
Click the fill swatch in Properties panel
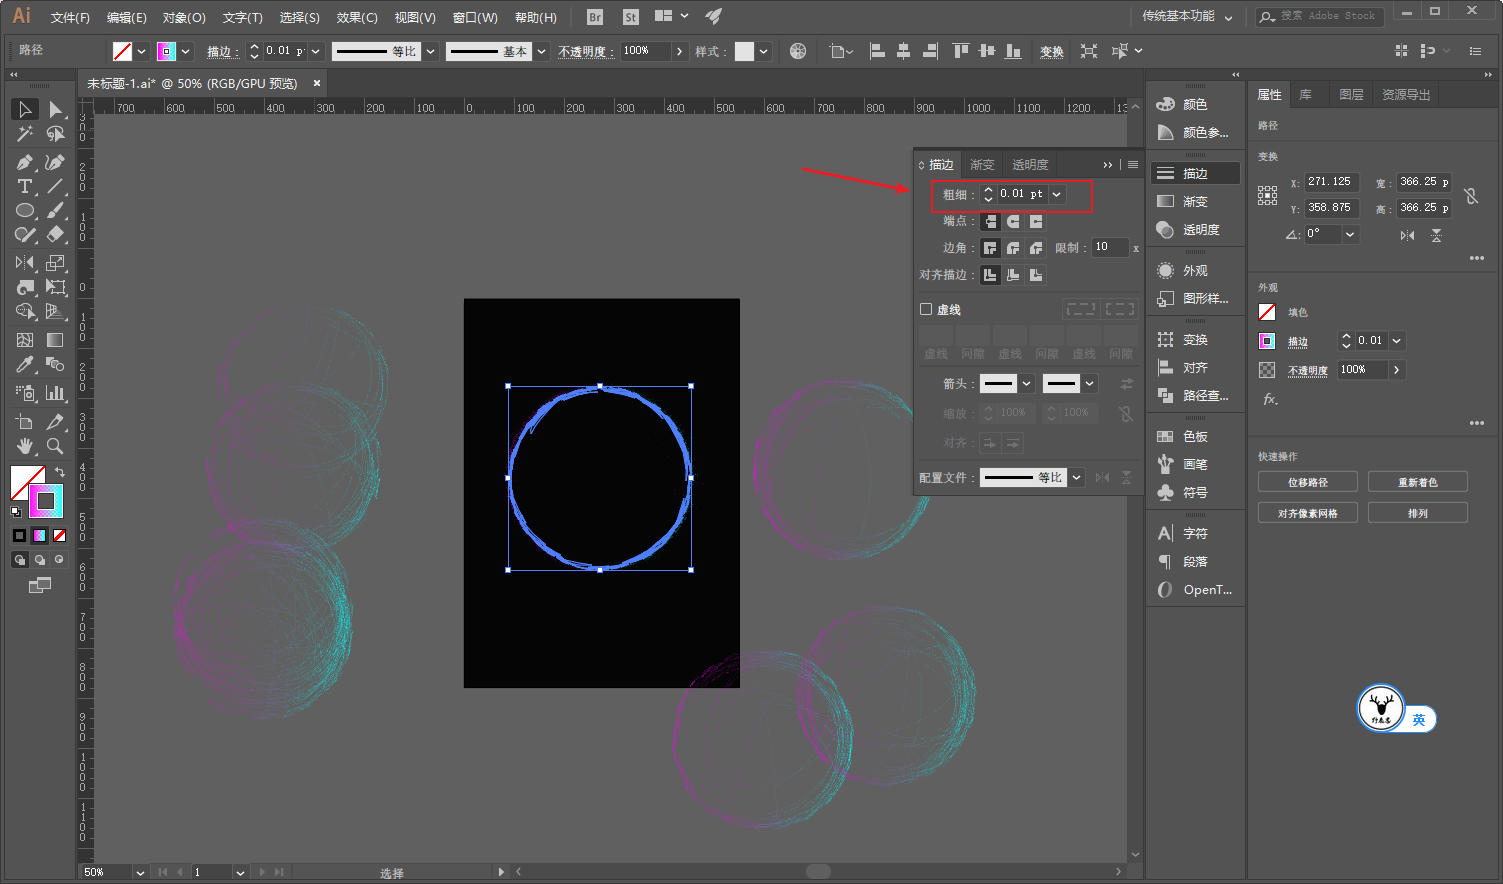click(1267, 312)
